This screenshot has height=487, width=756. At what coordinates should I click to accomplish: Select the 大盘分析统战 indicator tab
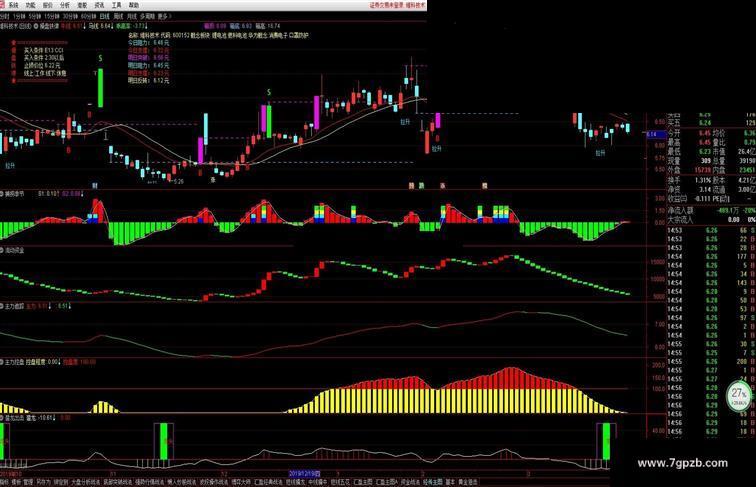click(85, 482)
